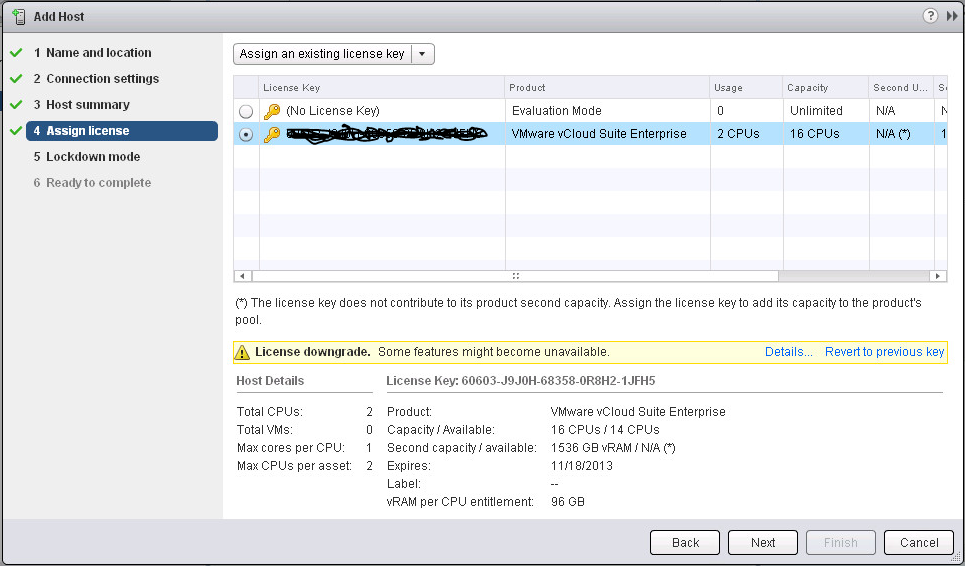Click the License downgrade warning icon
Viewport: 965px width, 566px height.
tap(242, 353)
